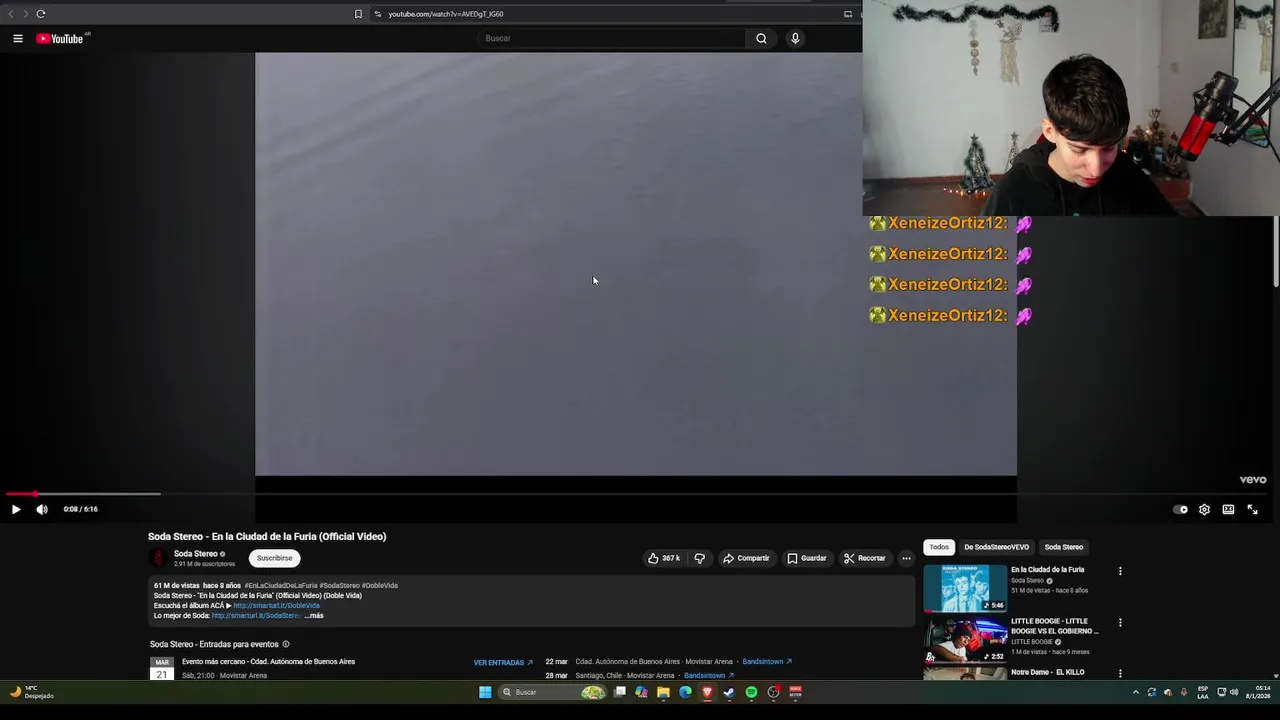Click the YouTube search magnifier button
1280x720 pixels.
(761, 38)
